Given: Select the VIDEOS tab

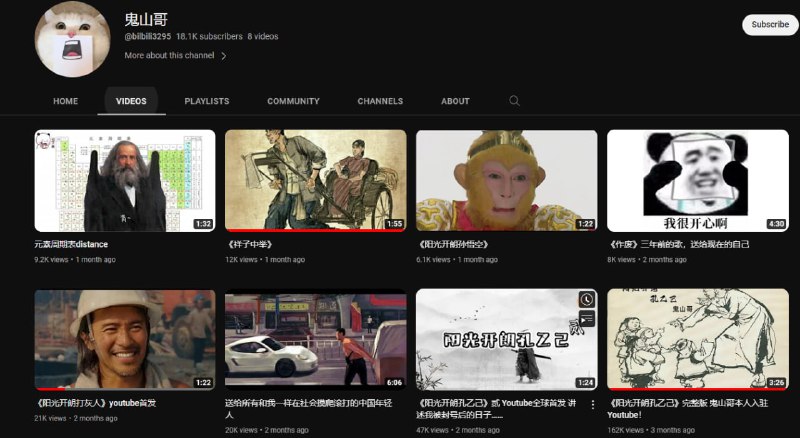Looking at the screenshot, I should click(x=131, y=101).
